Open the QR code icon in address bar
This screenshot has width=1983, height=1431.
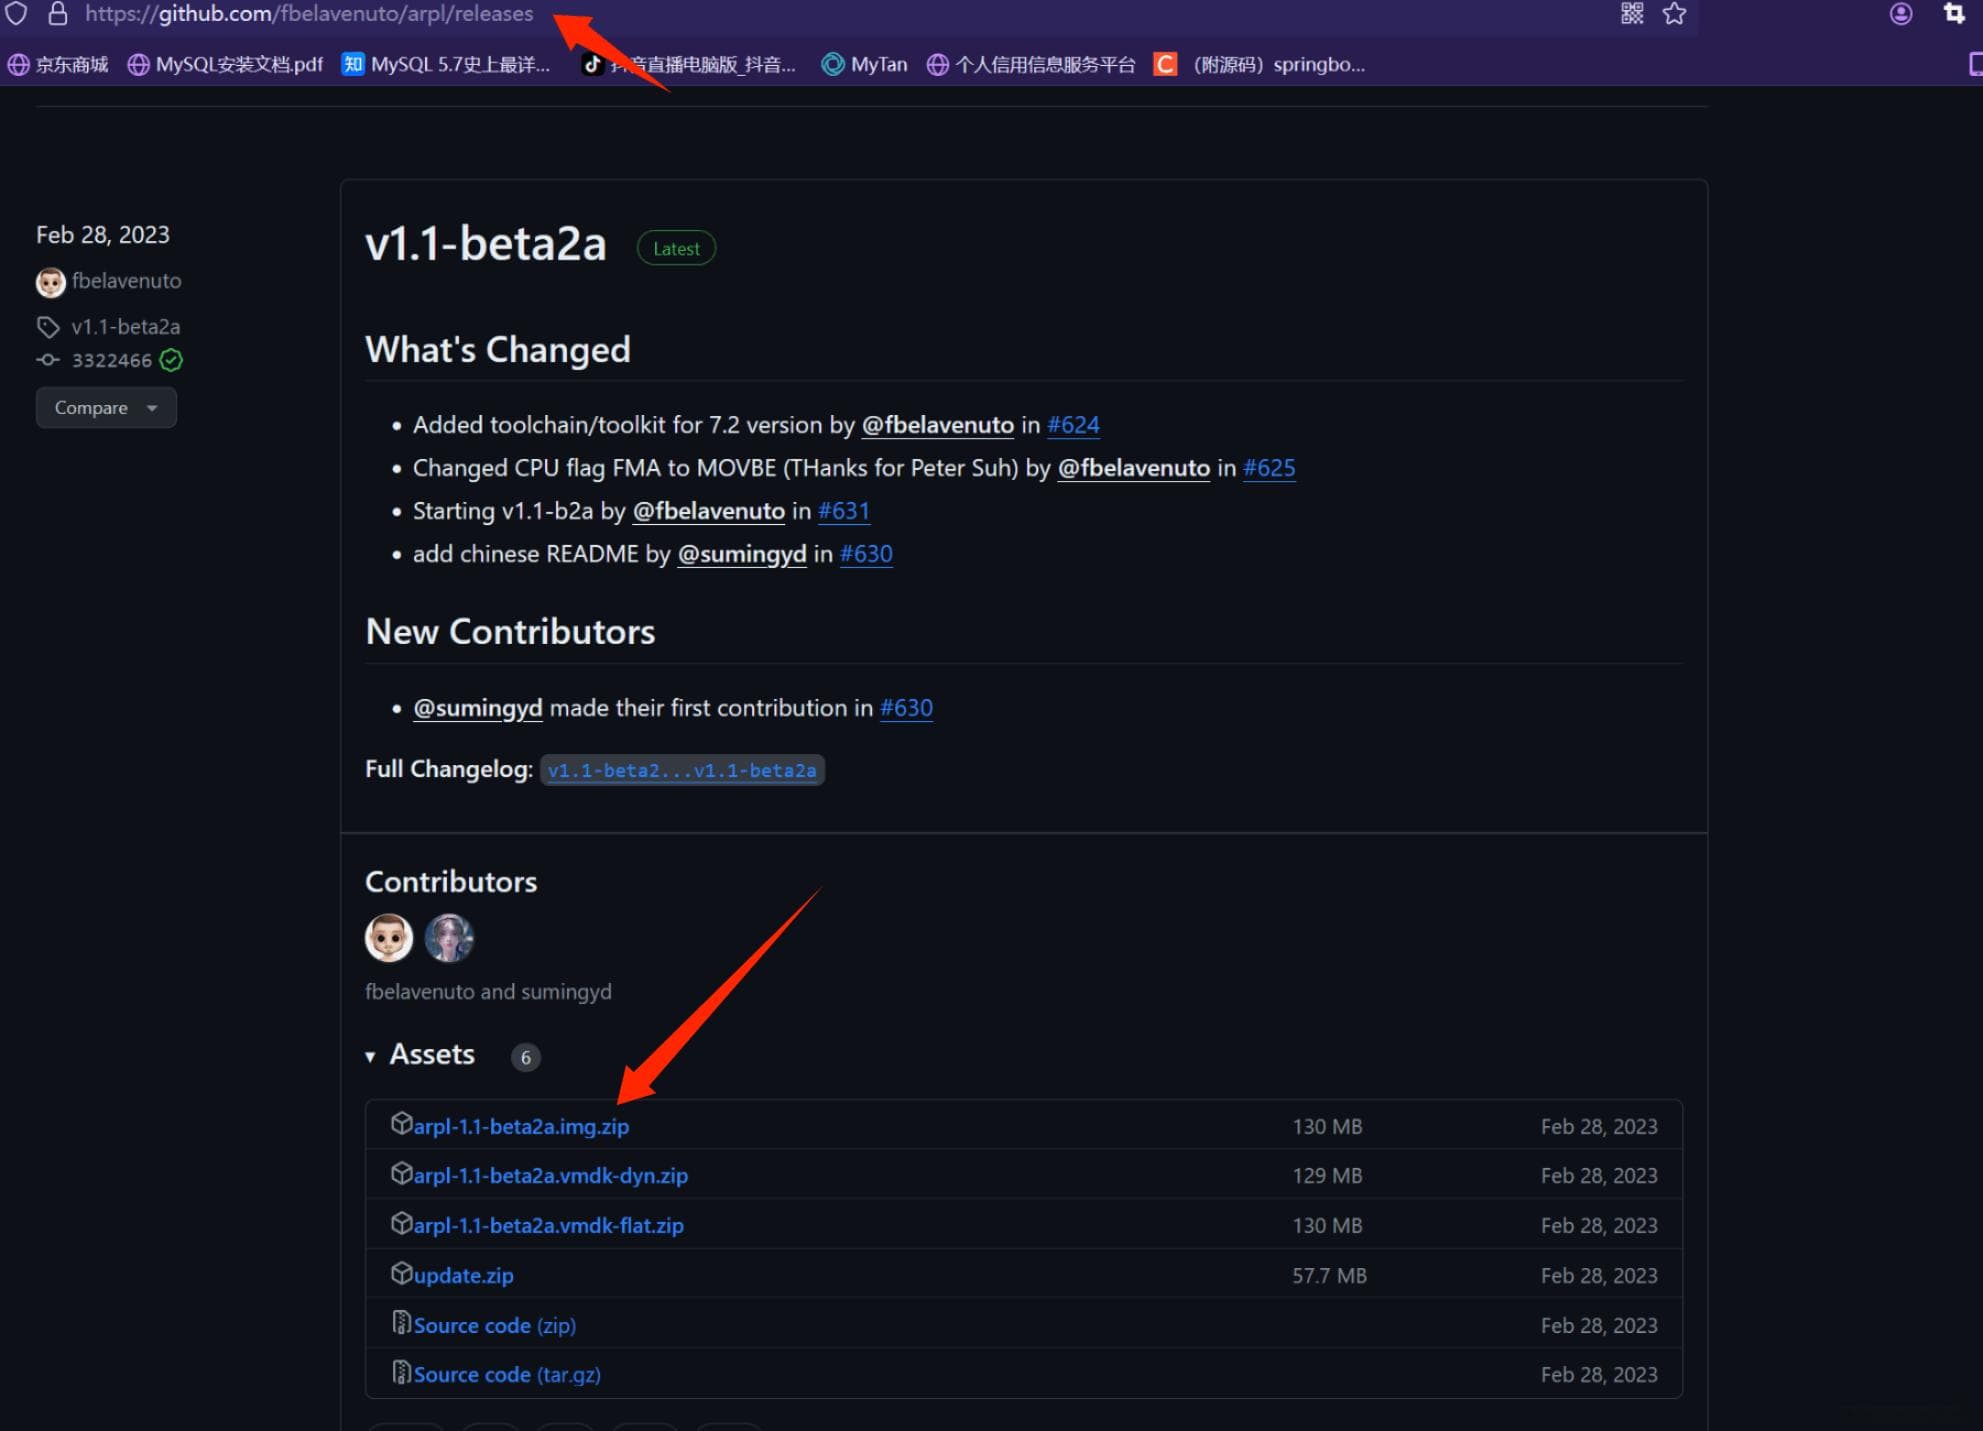pos(1632,13)
